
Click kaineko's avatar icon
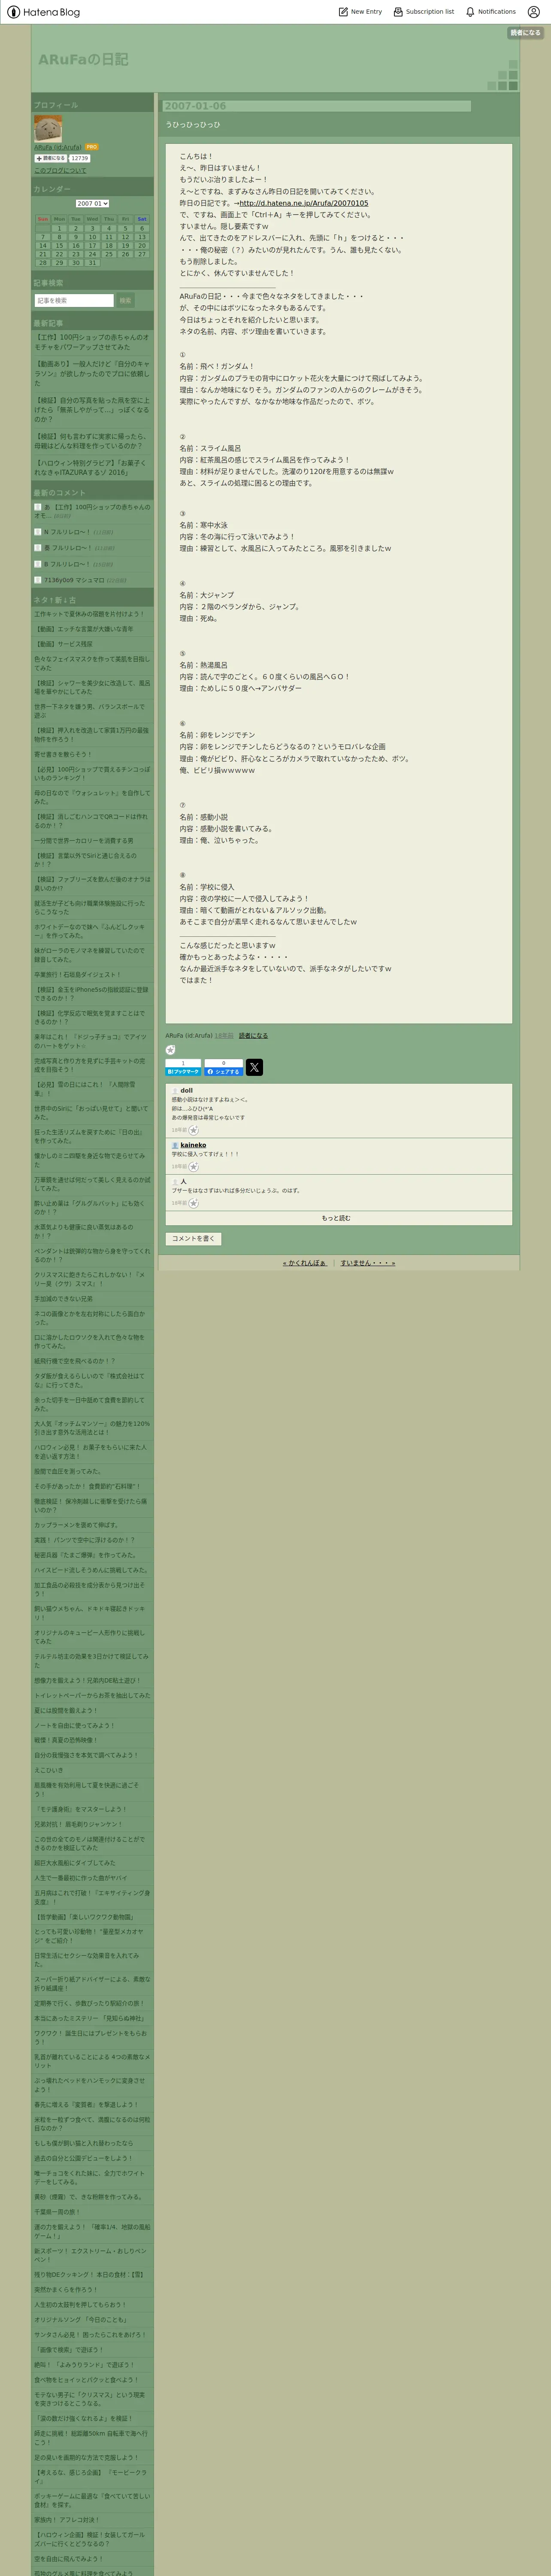(x=175, y=1145)
